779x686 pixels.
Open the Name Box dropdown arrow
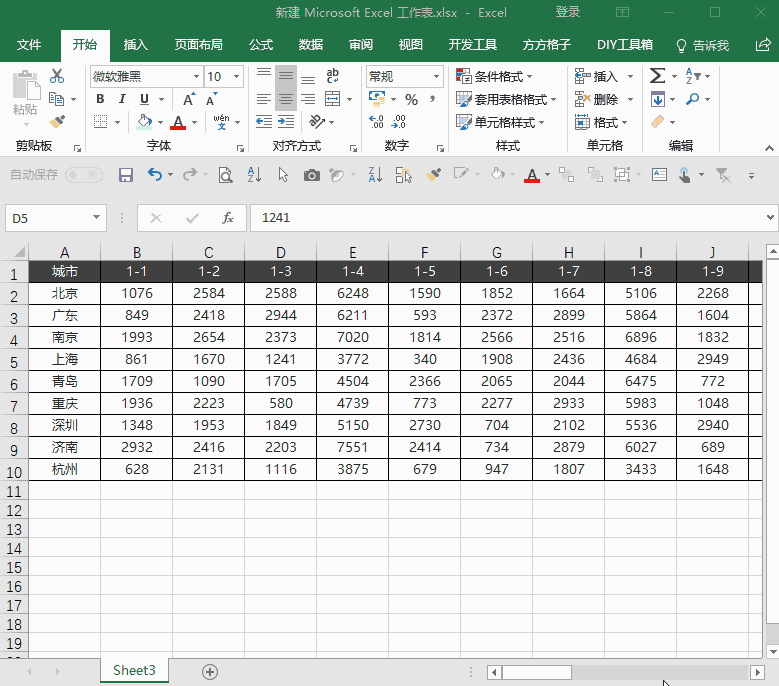(x=96, y=218)
